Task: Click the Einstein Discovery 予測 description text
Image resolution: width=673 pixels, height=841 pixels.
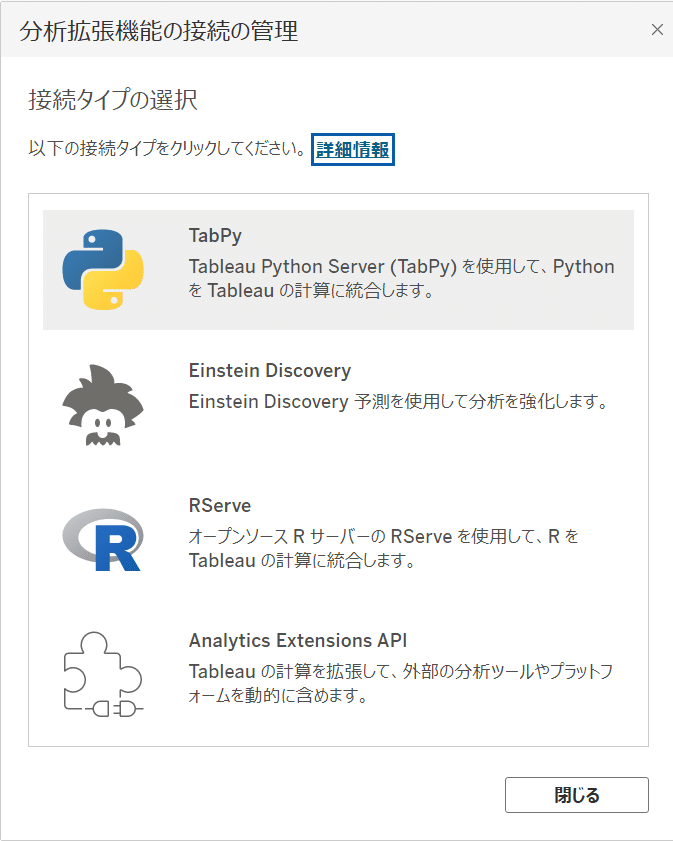Action: 398,401
